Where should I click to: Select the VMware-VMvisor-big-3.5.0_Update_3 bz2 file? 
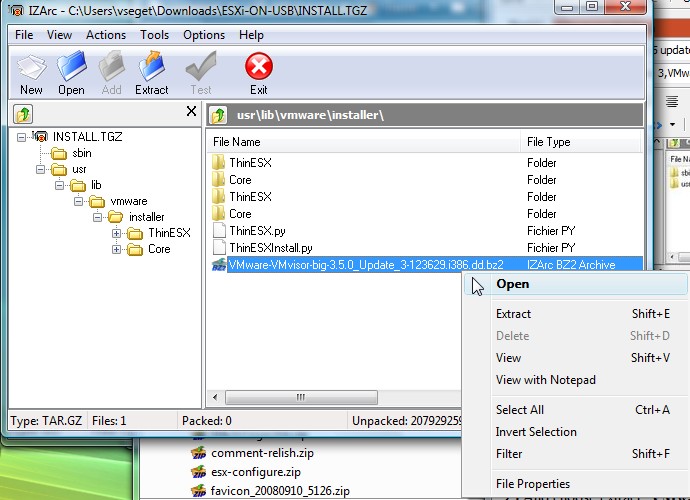pos(425,265)
